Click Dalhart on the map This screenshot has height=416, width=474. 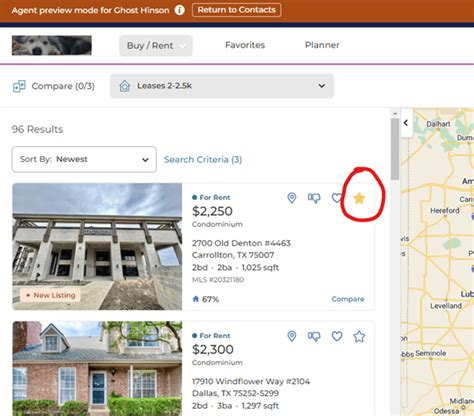(x=438, y=124)
